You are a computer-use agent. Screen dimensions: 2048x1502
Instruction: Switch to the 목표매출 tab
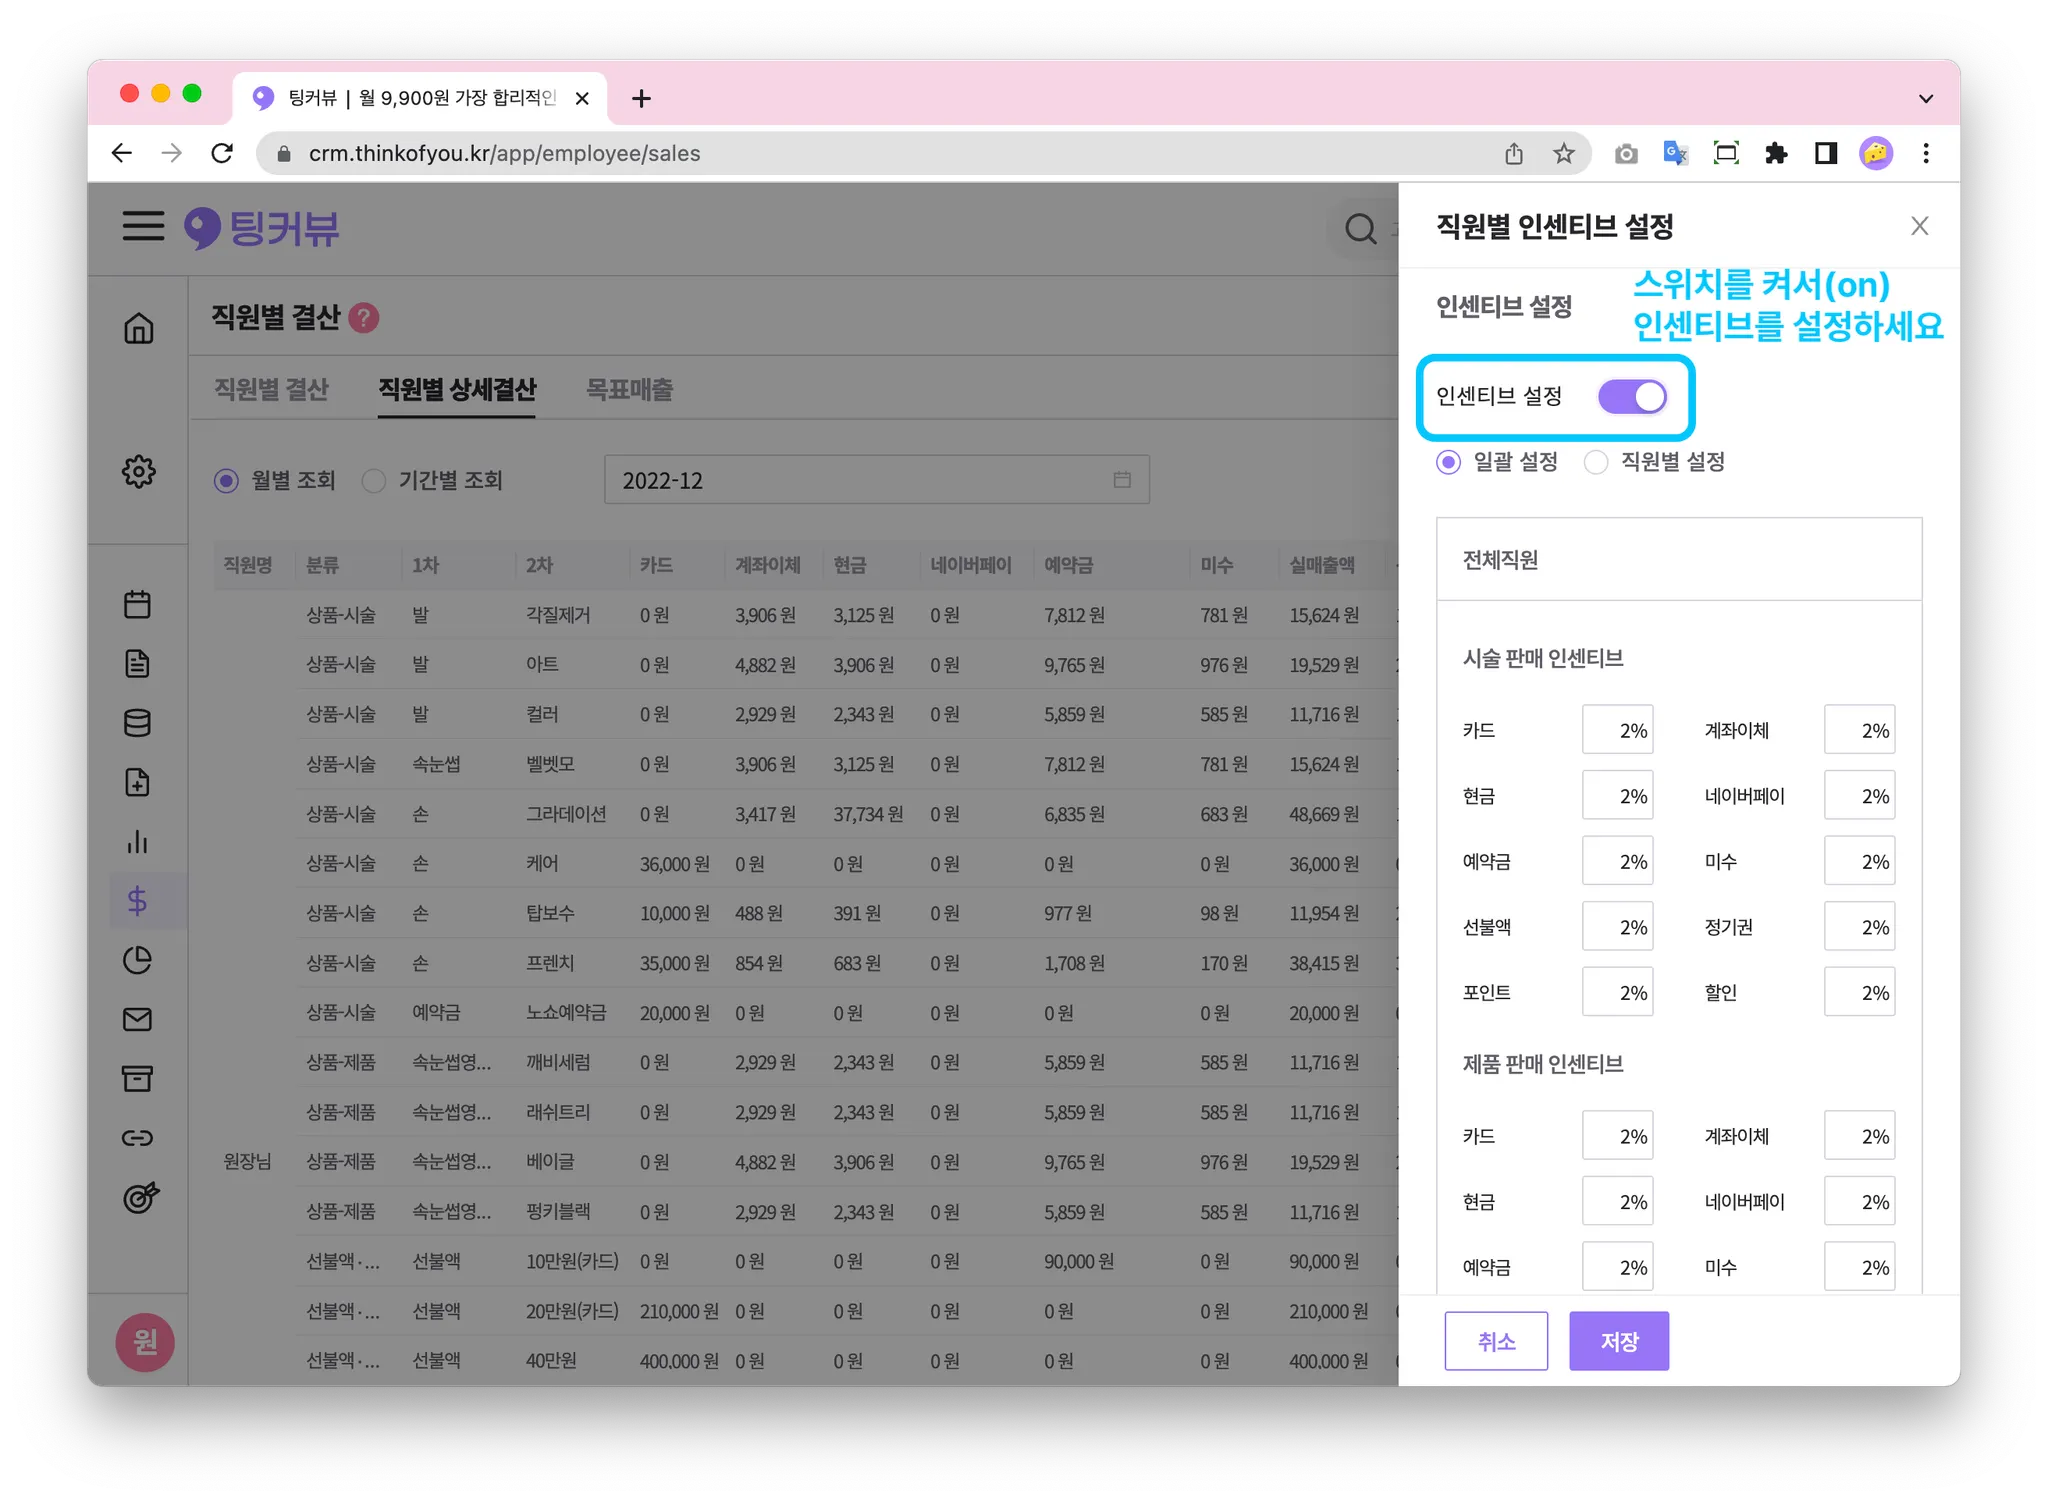(629, 389)
